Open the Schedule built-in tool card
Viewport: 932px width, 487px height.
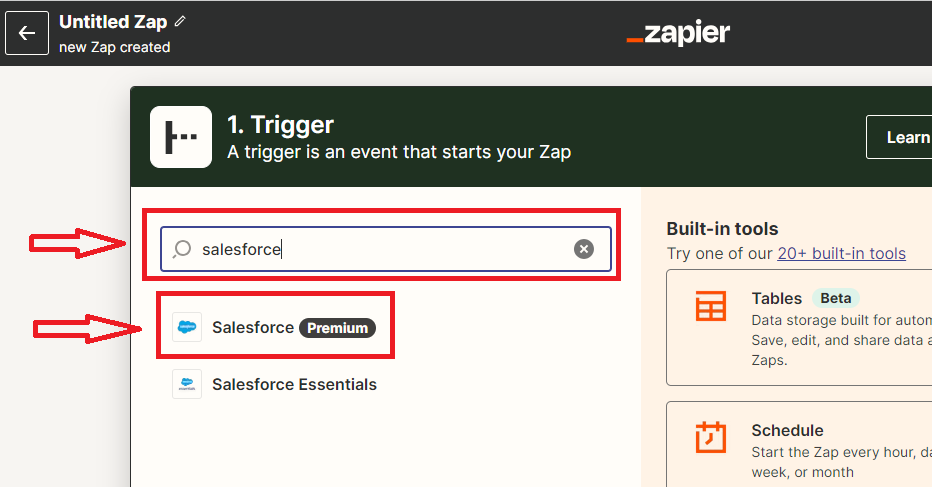799,444
